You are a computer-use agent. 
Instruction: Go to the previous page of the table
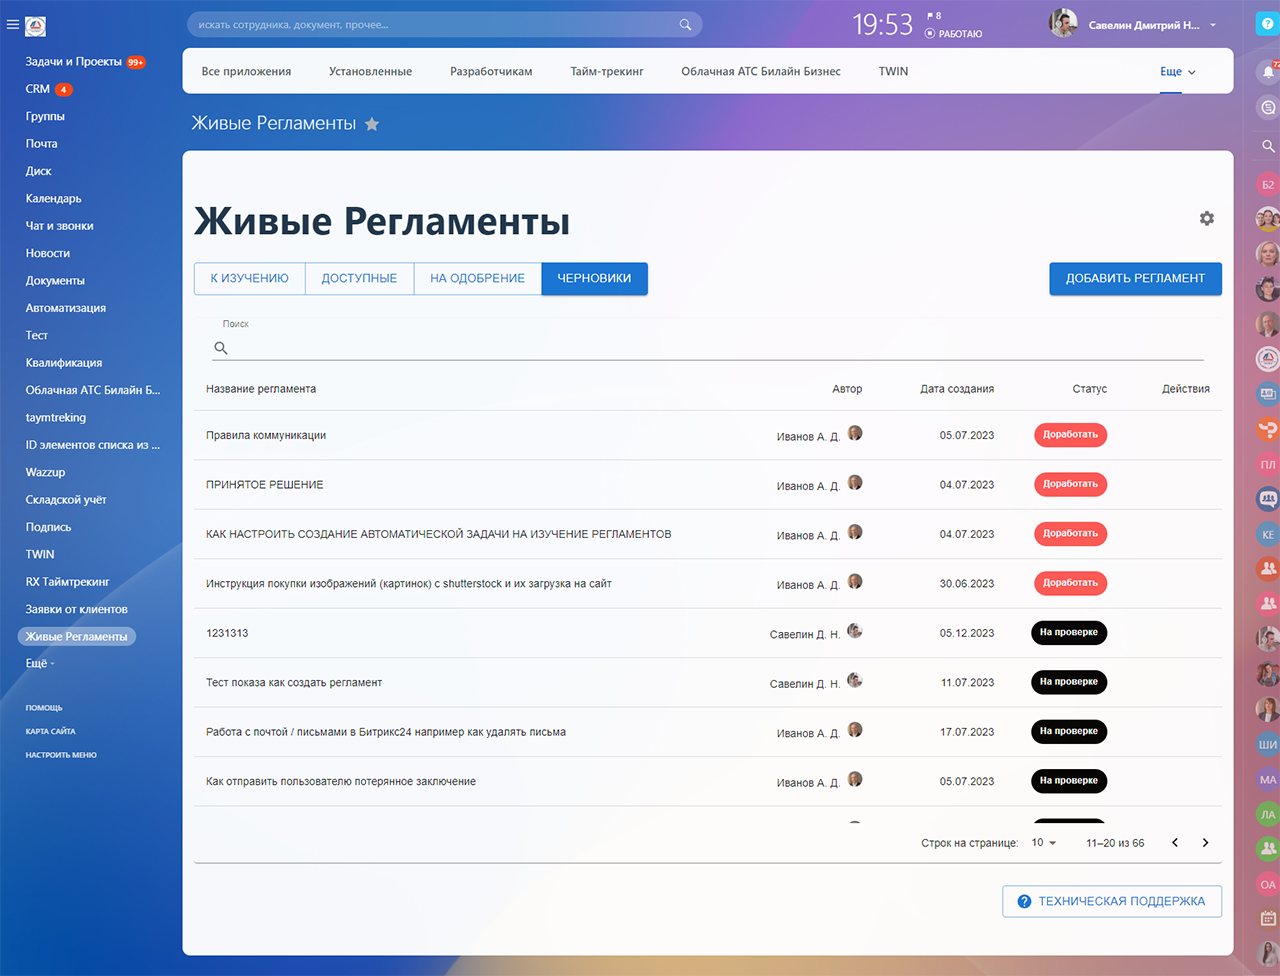[1175, 843]
